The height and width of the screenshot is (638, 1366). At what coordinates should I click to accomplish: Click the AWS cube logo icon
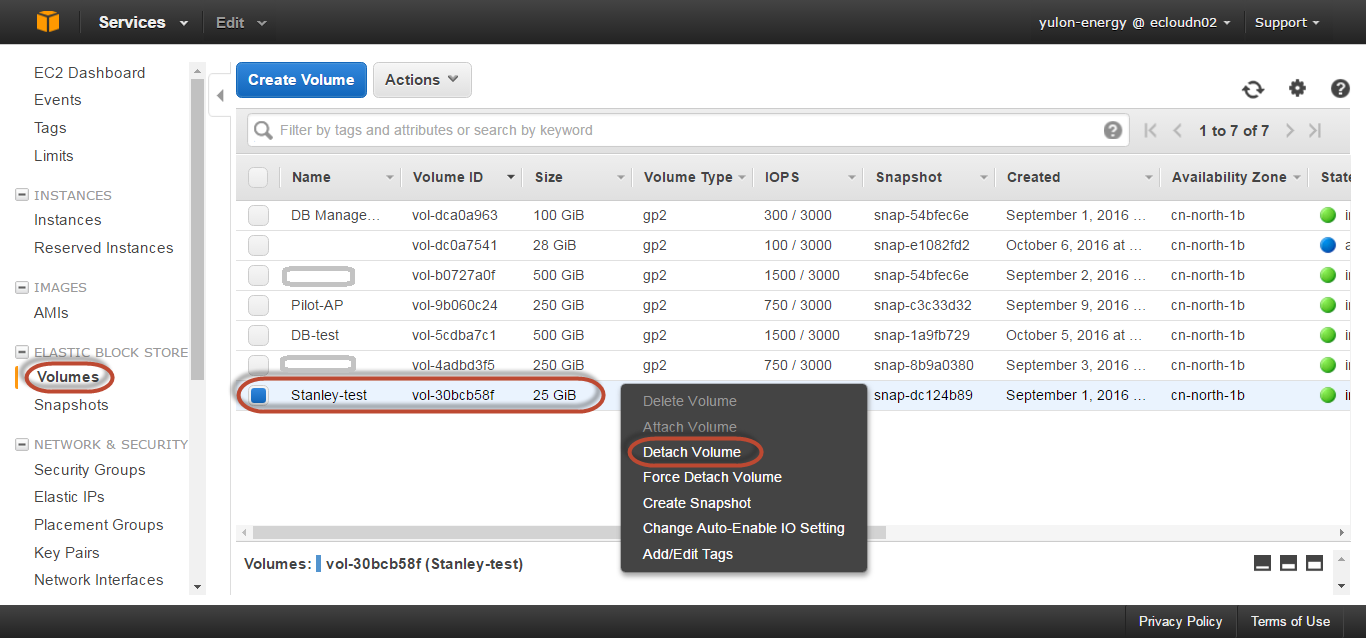(47, 22)
